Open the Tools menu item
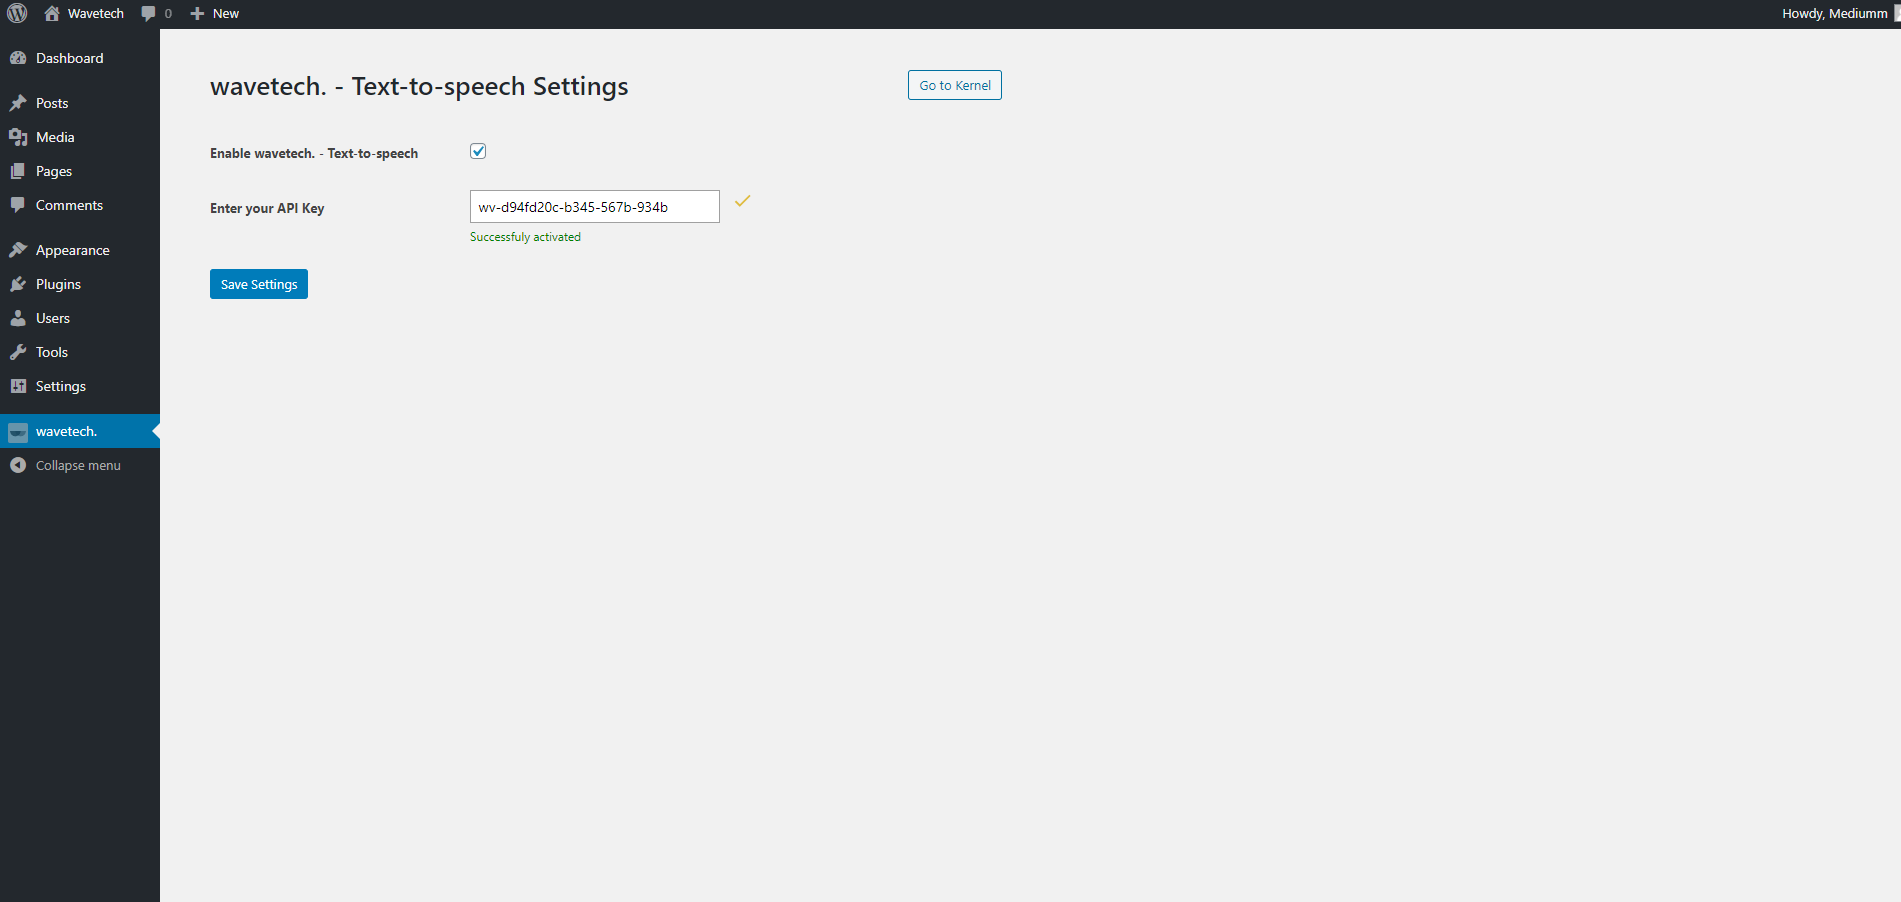Viewport: 1901px width, 902px height. click(80, 352)
